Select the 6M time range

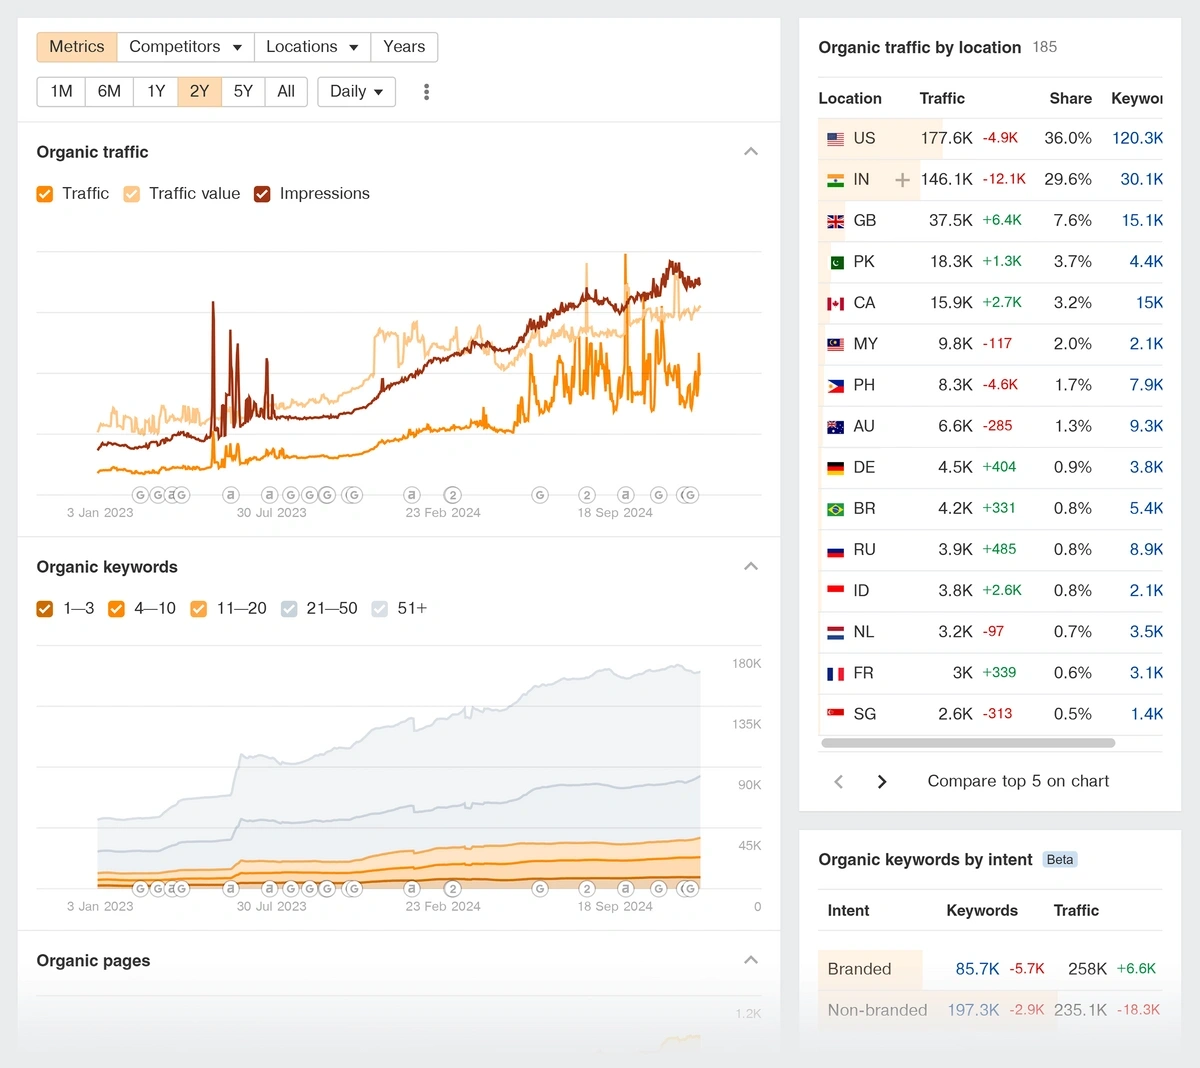[109, 92]
